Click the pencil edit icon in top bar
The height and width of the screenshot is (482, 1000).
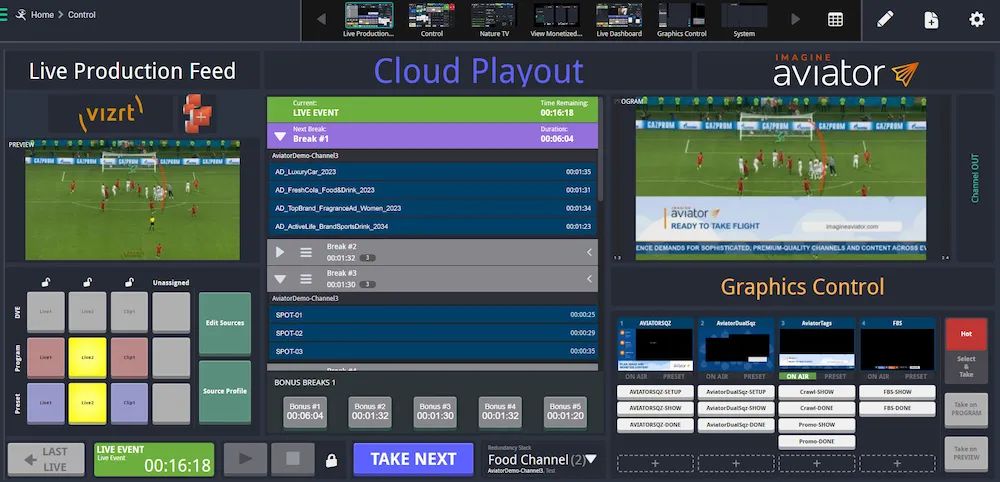coord(885,19)
